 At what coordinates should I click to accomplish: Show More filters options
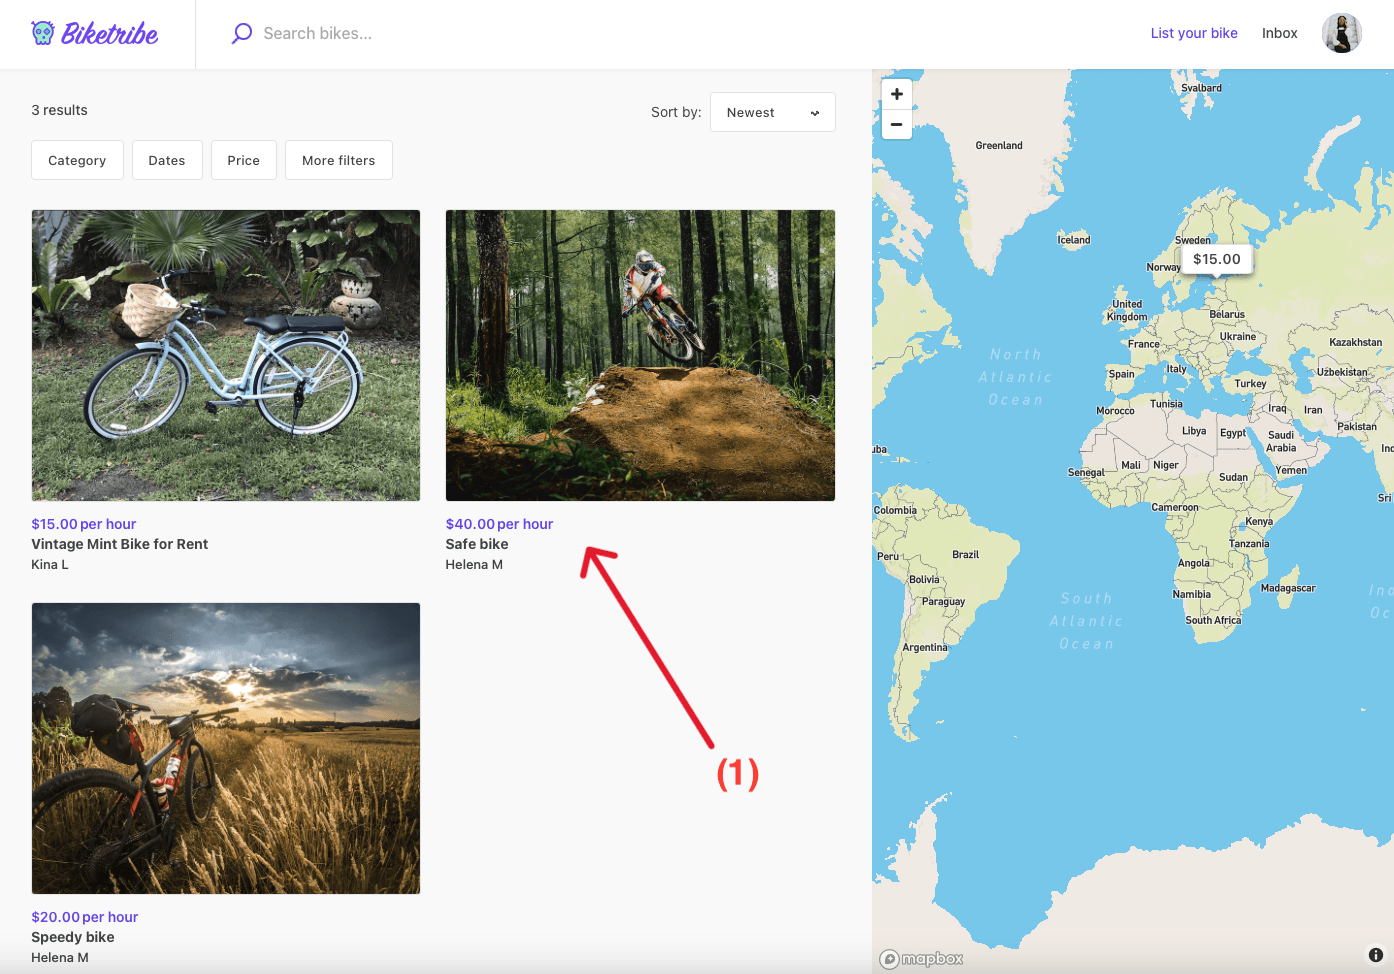(338, 160)
